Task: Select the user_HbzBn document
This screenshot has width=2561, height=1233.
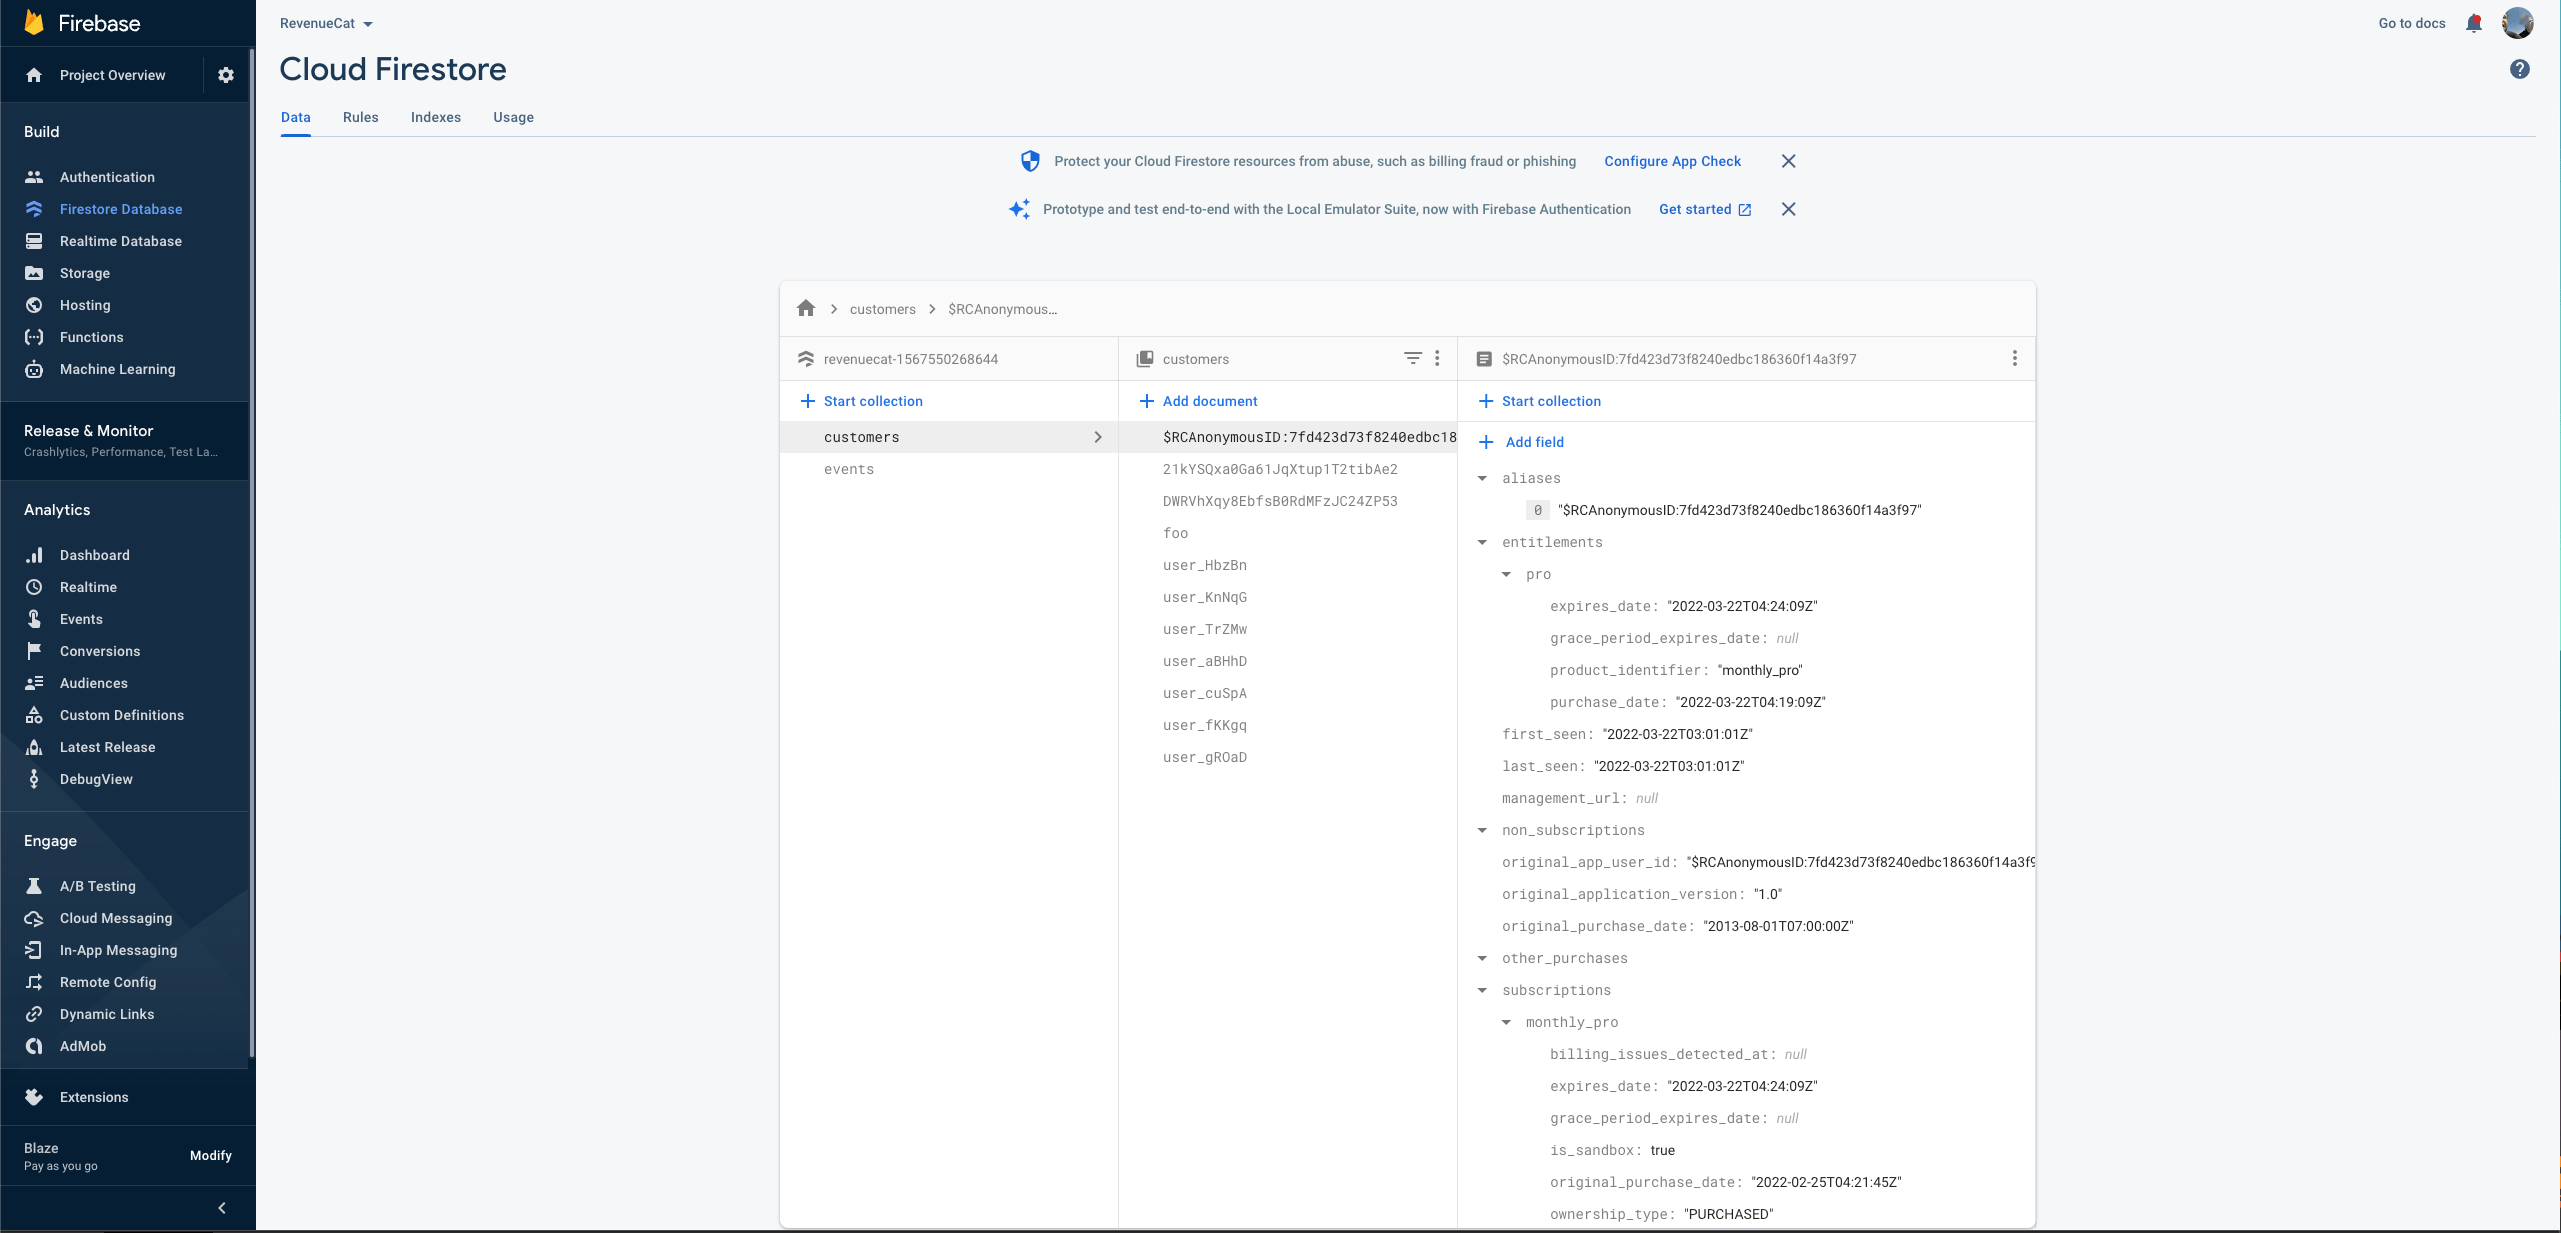Action: coord(1204,565)
